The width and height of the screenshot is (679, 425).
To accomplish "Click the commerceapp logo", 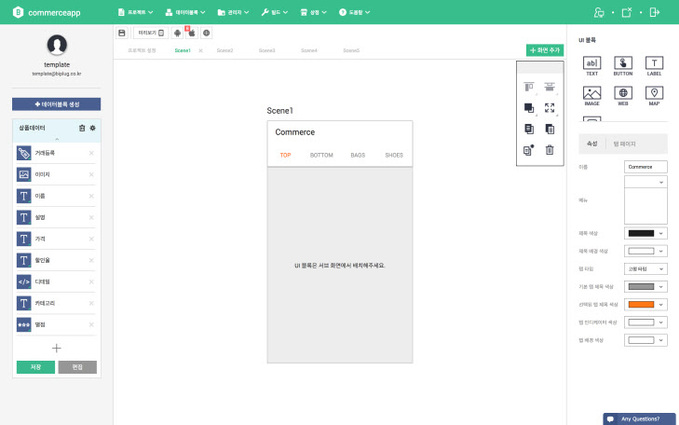I will 46,13.
